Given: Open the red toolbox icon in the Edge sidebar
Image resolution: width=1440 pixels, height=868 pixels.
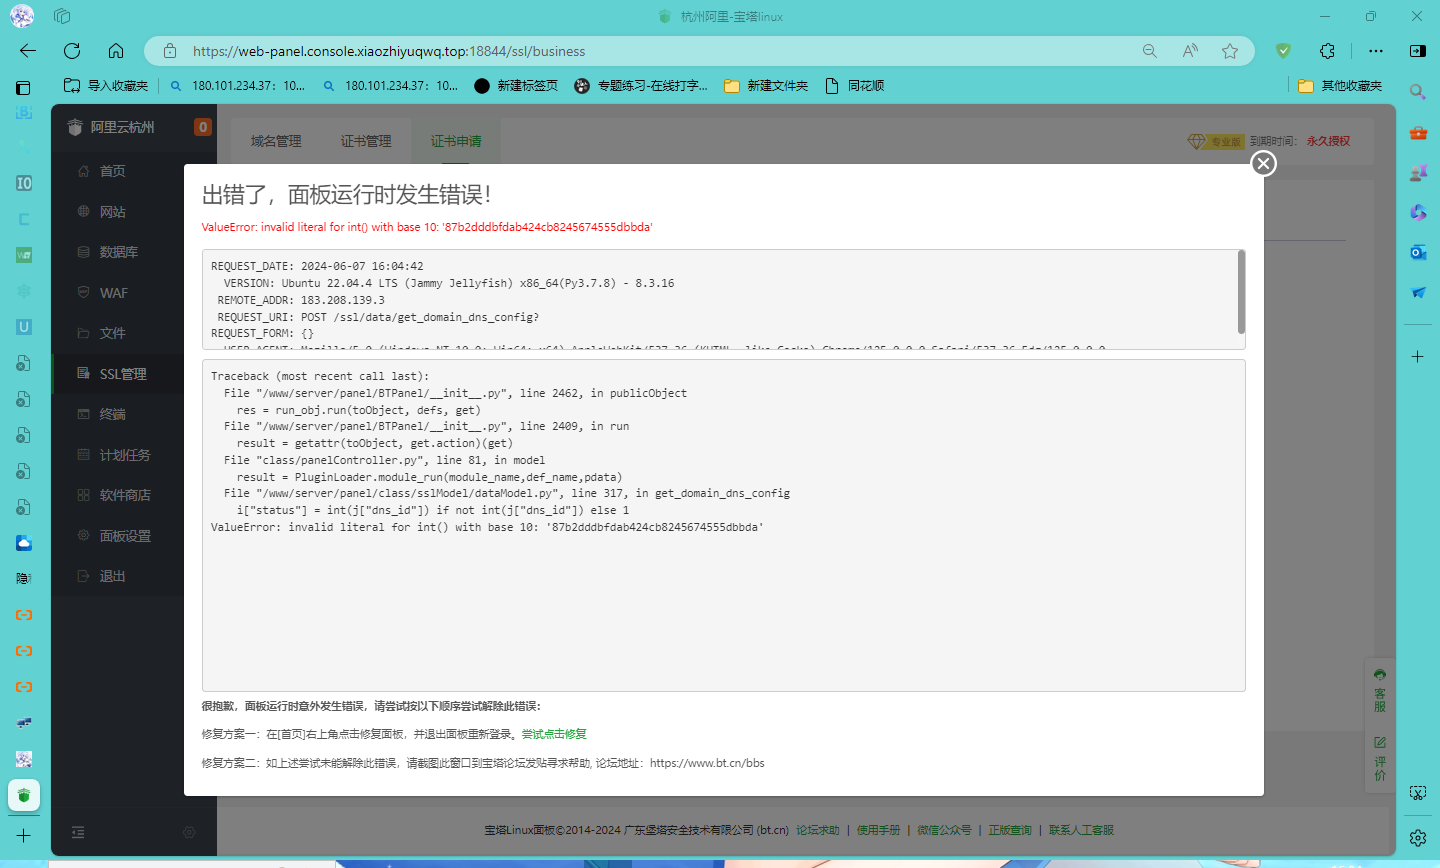Looking at the screenshot, I should pos(1418,132).
